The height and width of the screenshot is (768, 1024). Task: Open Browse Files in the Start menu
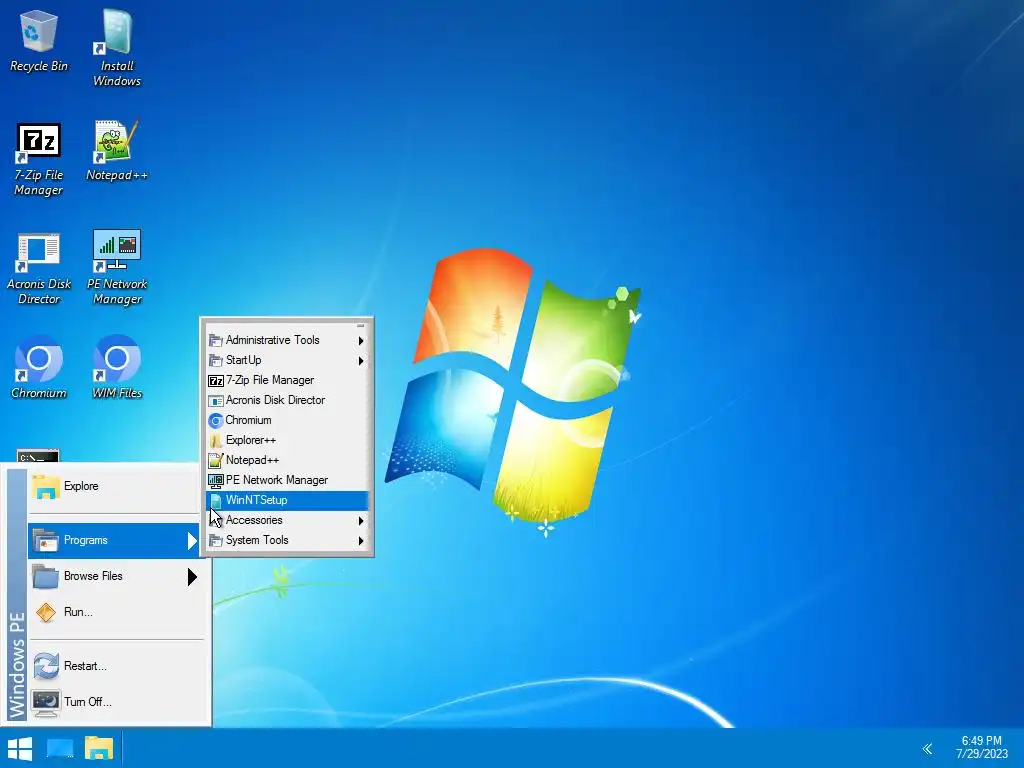(x=116, y=576)
